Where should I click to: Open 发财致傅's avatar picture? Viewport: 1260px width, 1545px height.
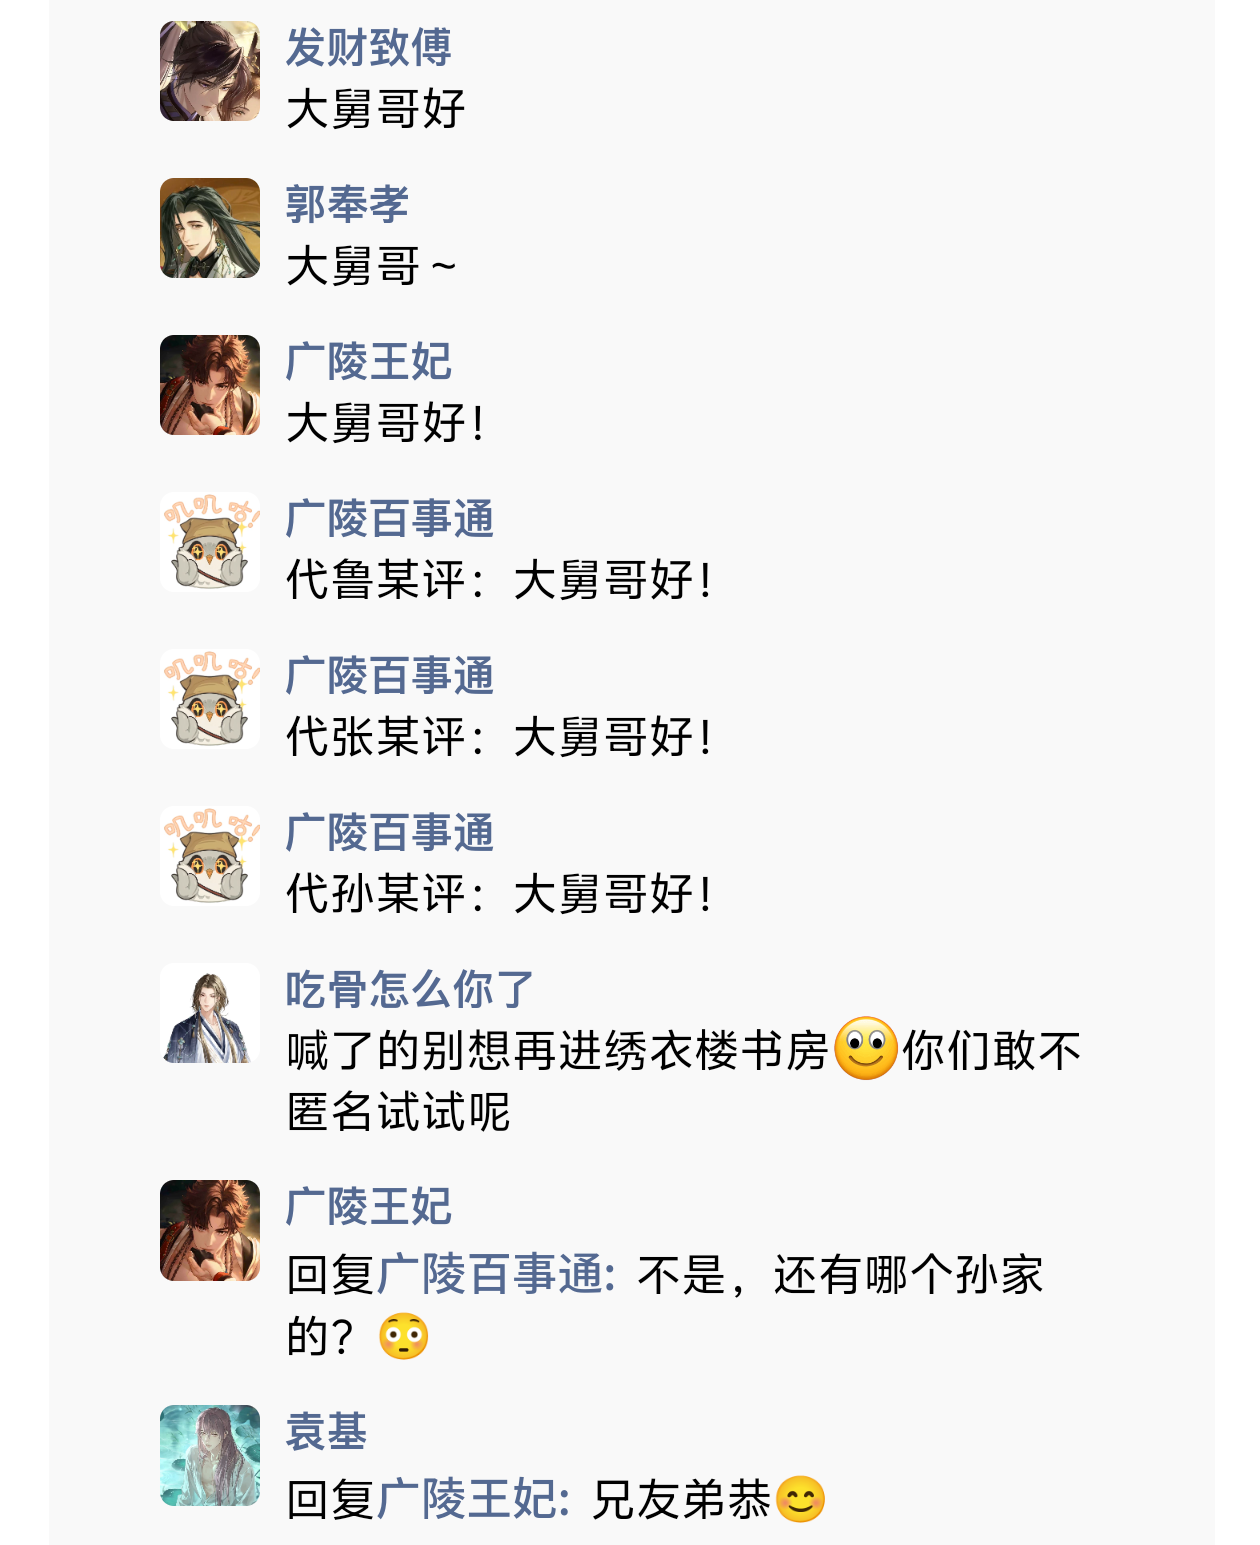(210, 71)
